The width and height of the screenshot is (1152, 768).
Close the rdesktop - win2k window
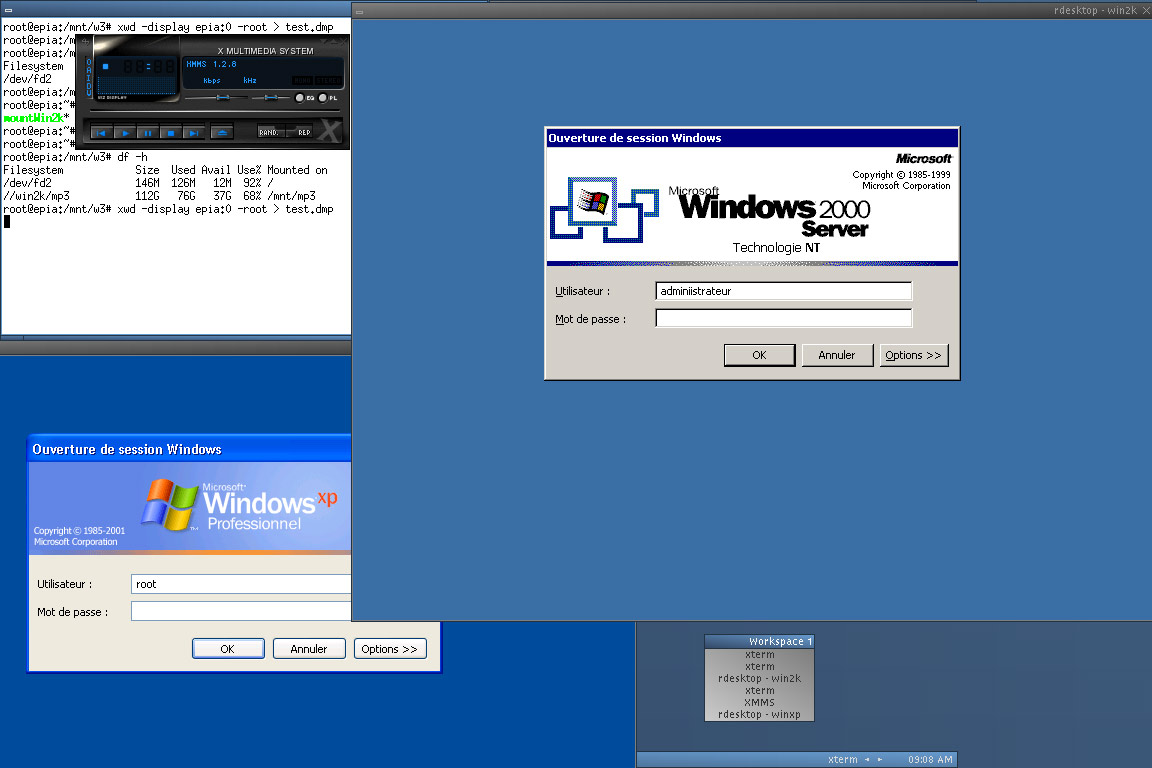(x=1145, y=10)
